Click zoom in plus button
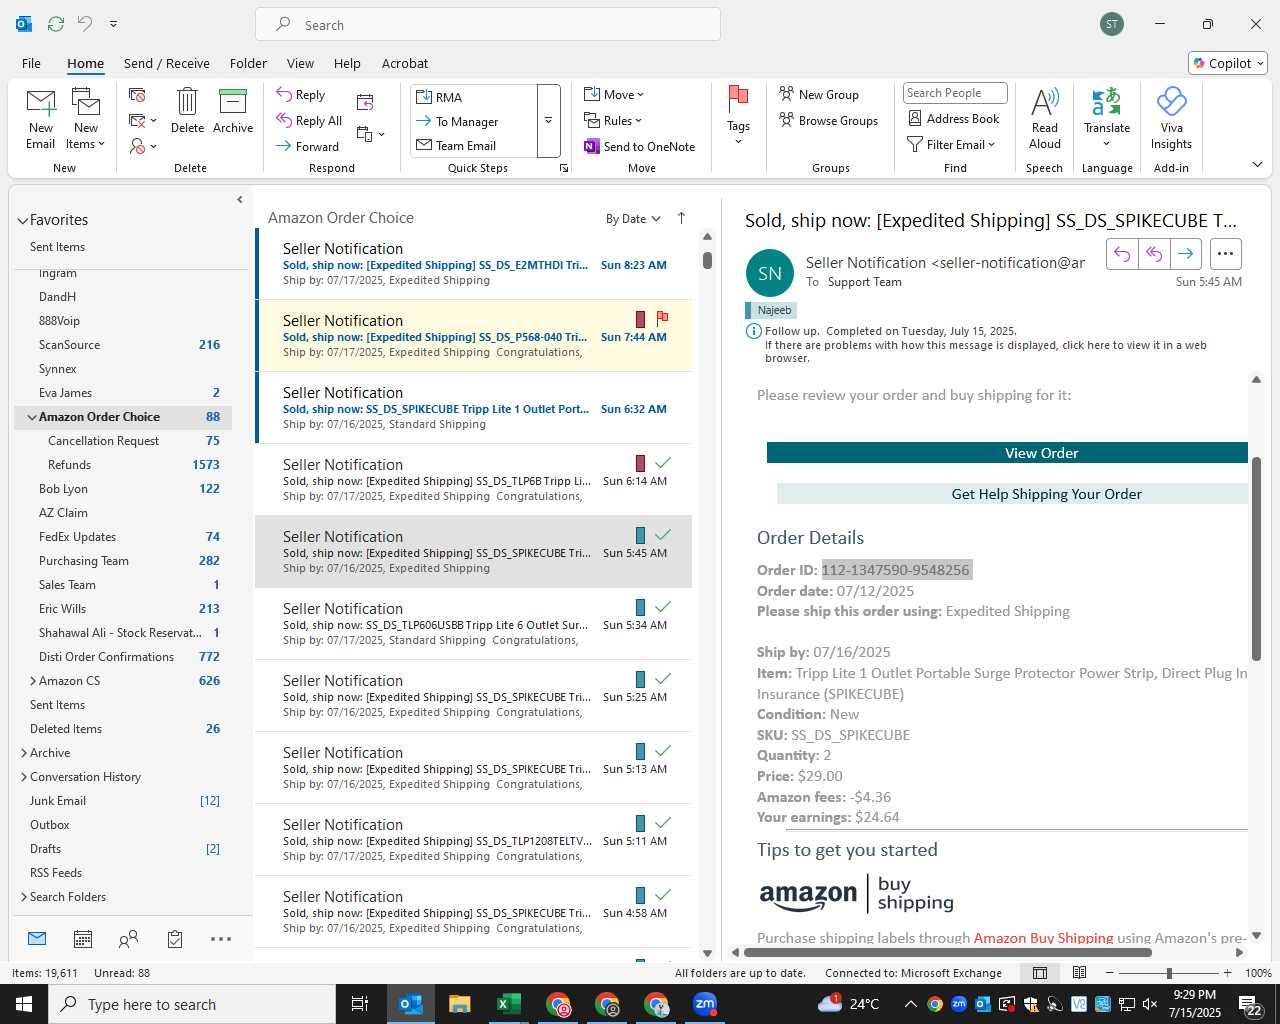The image size is (1280, 1024). [1228, 973]
